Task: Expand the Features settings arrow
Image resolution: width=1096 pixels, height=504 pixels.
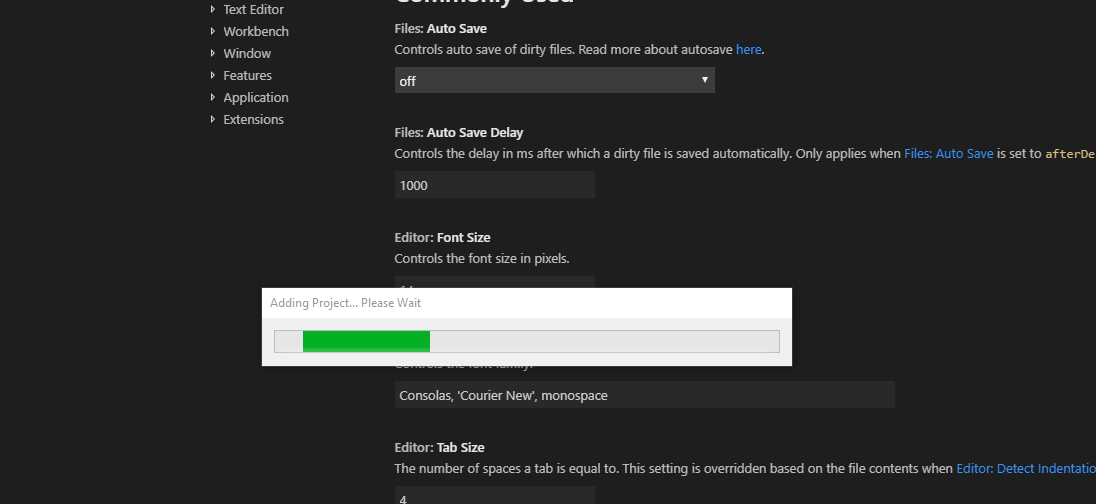Action: pos(213,75)
